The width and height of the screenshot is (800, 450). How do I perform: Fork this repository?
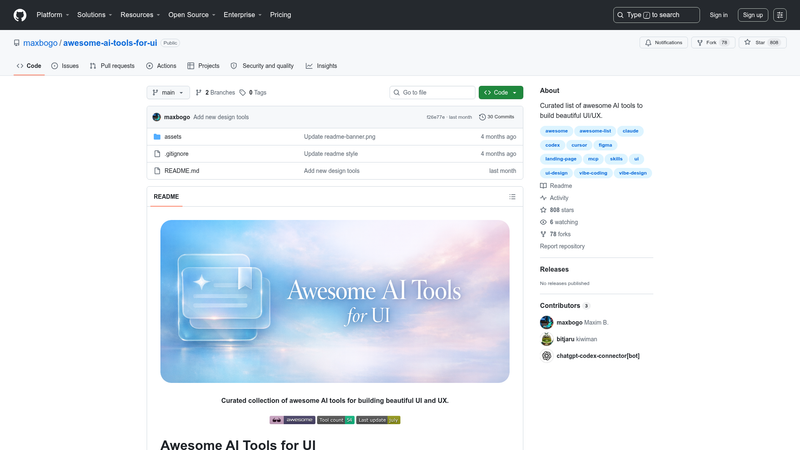pyautogui.click(x=713, y=42)
